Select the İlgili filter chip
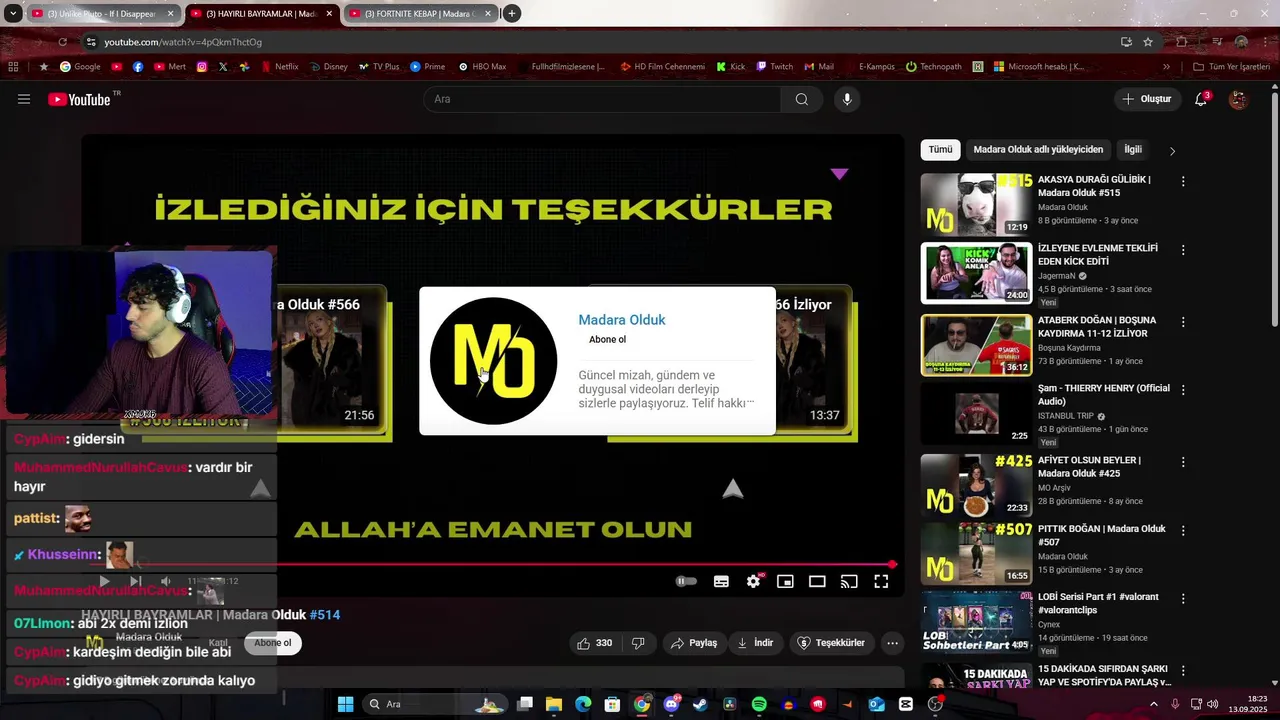The image size is (1280, 720). 1132,150
